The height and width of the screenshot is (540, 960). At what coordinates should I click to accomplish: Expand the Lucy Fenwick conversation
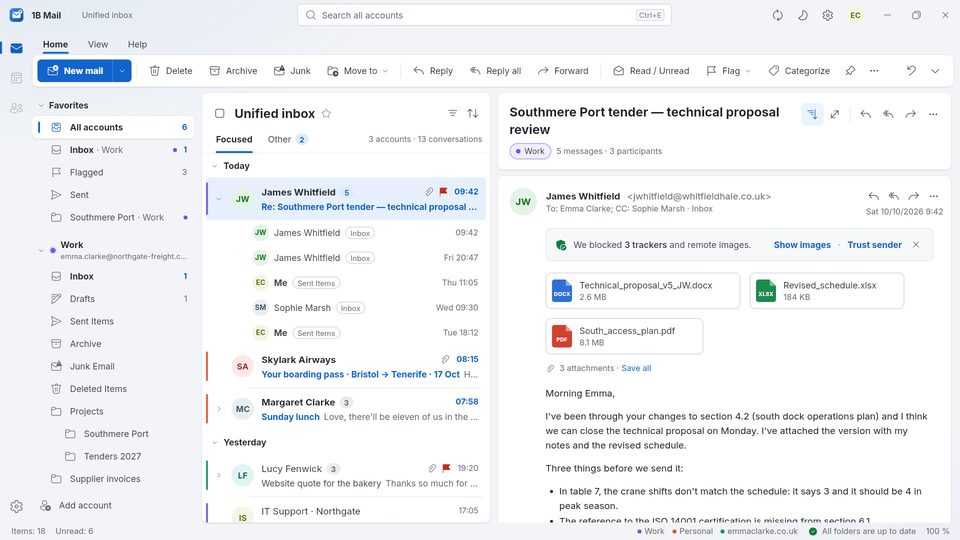[219, 474]
